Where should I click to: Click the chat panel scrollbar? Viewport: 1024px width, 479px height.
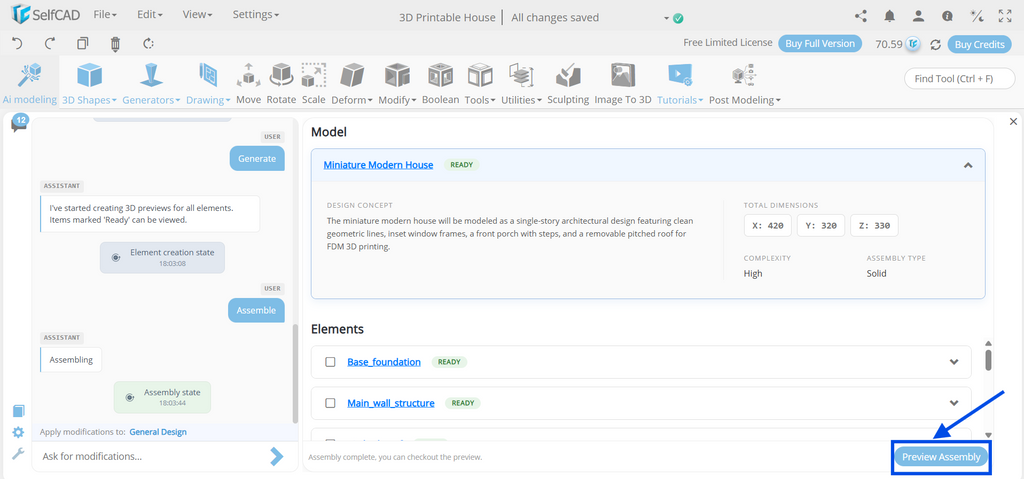[295, 374]
